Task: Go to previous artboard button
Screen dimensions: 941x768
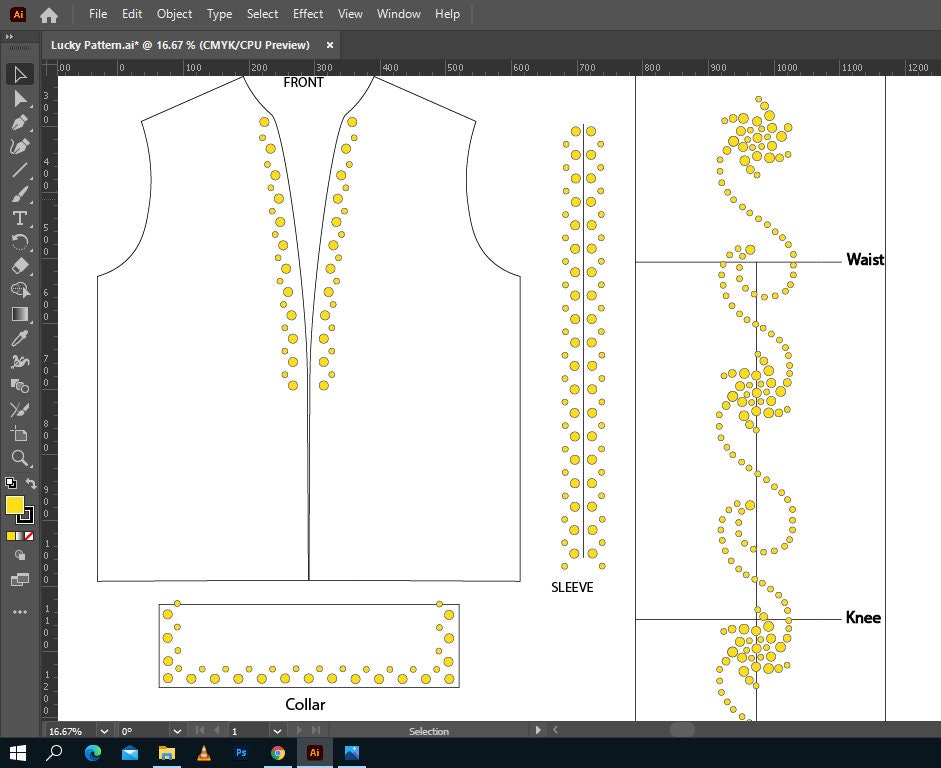Action: click(217, 730)
